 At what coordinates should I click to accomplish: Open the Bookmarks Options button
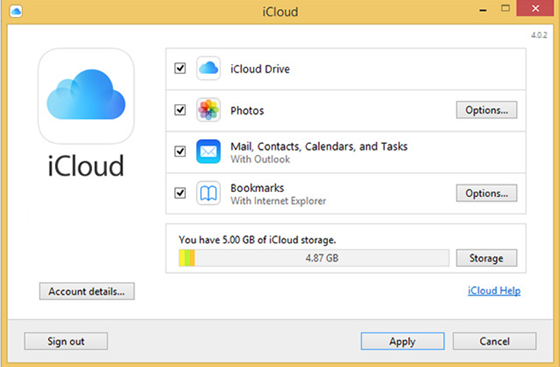coord(486,193)
